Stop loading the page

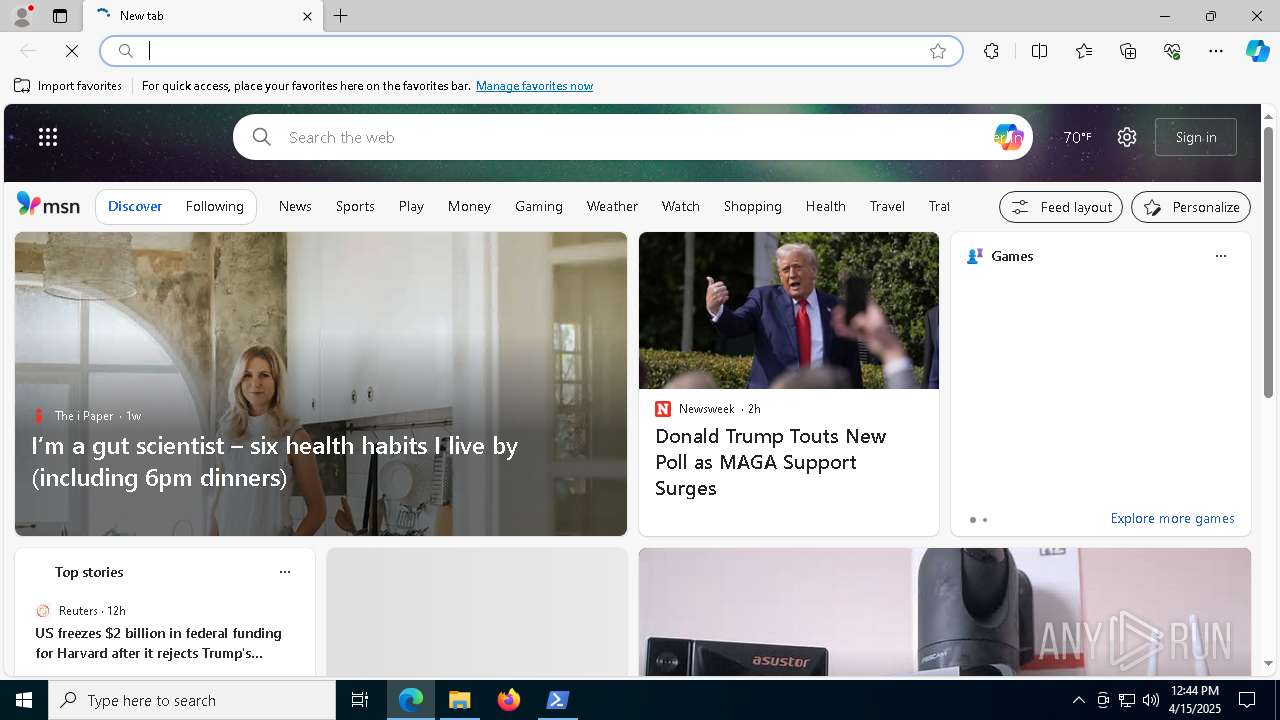[x=72, y=51]
